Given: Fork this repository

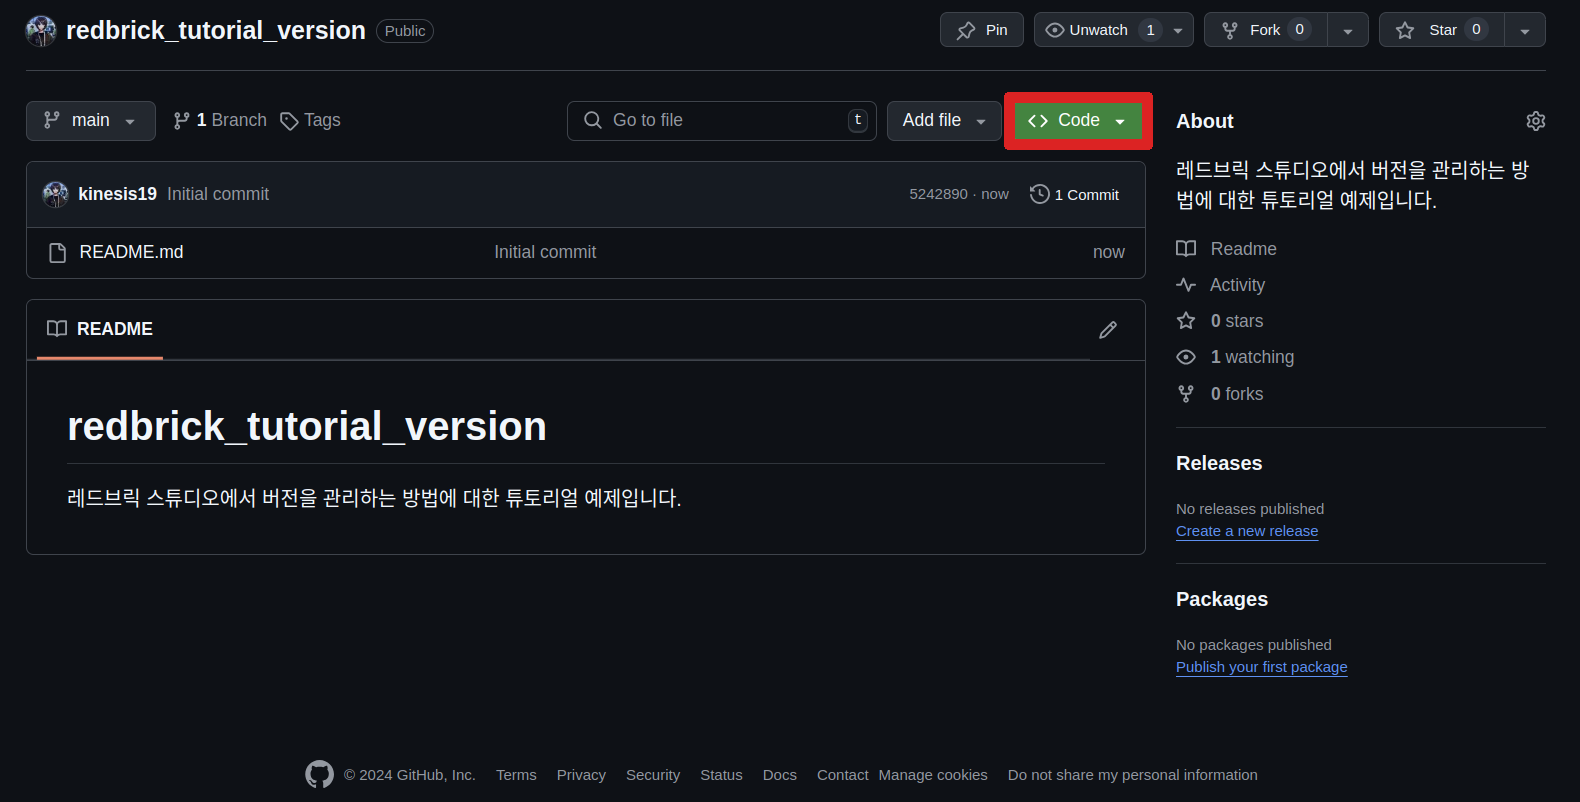Looking at the screenshot, I should coord(1265,30).
